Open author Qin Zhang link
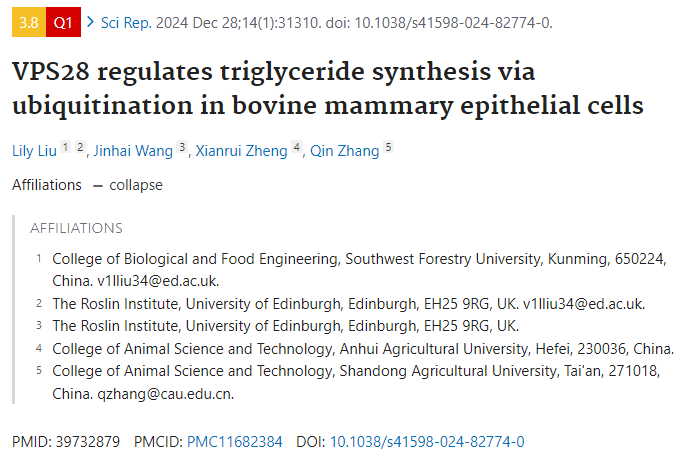 tap(345, 151)
